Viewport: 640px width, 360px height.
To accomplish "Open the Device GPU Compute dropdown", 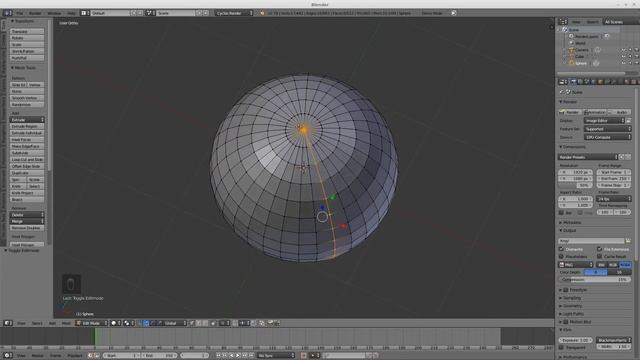I will 607,137.
